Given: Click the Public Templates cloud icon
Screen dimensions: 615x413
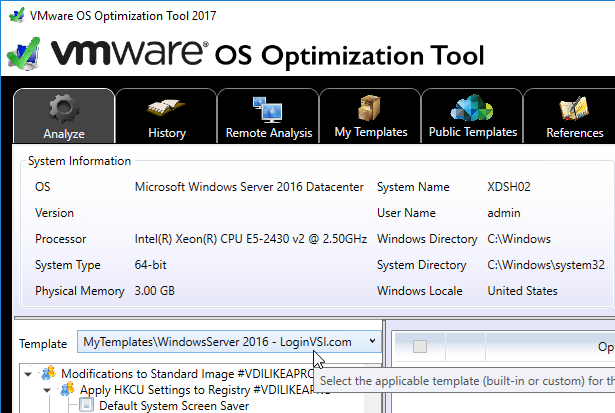Looking at the screenshot, I should coord(472,107).
